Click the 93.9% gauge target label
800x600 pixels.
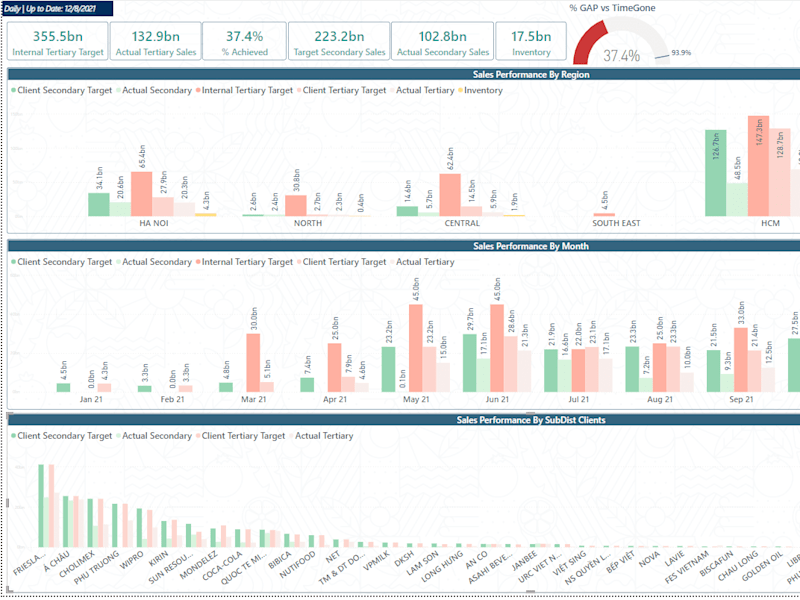click(681, 53)
